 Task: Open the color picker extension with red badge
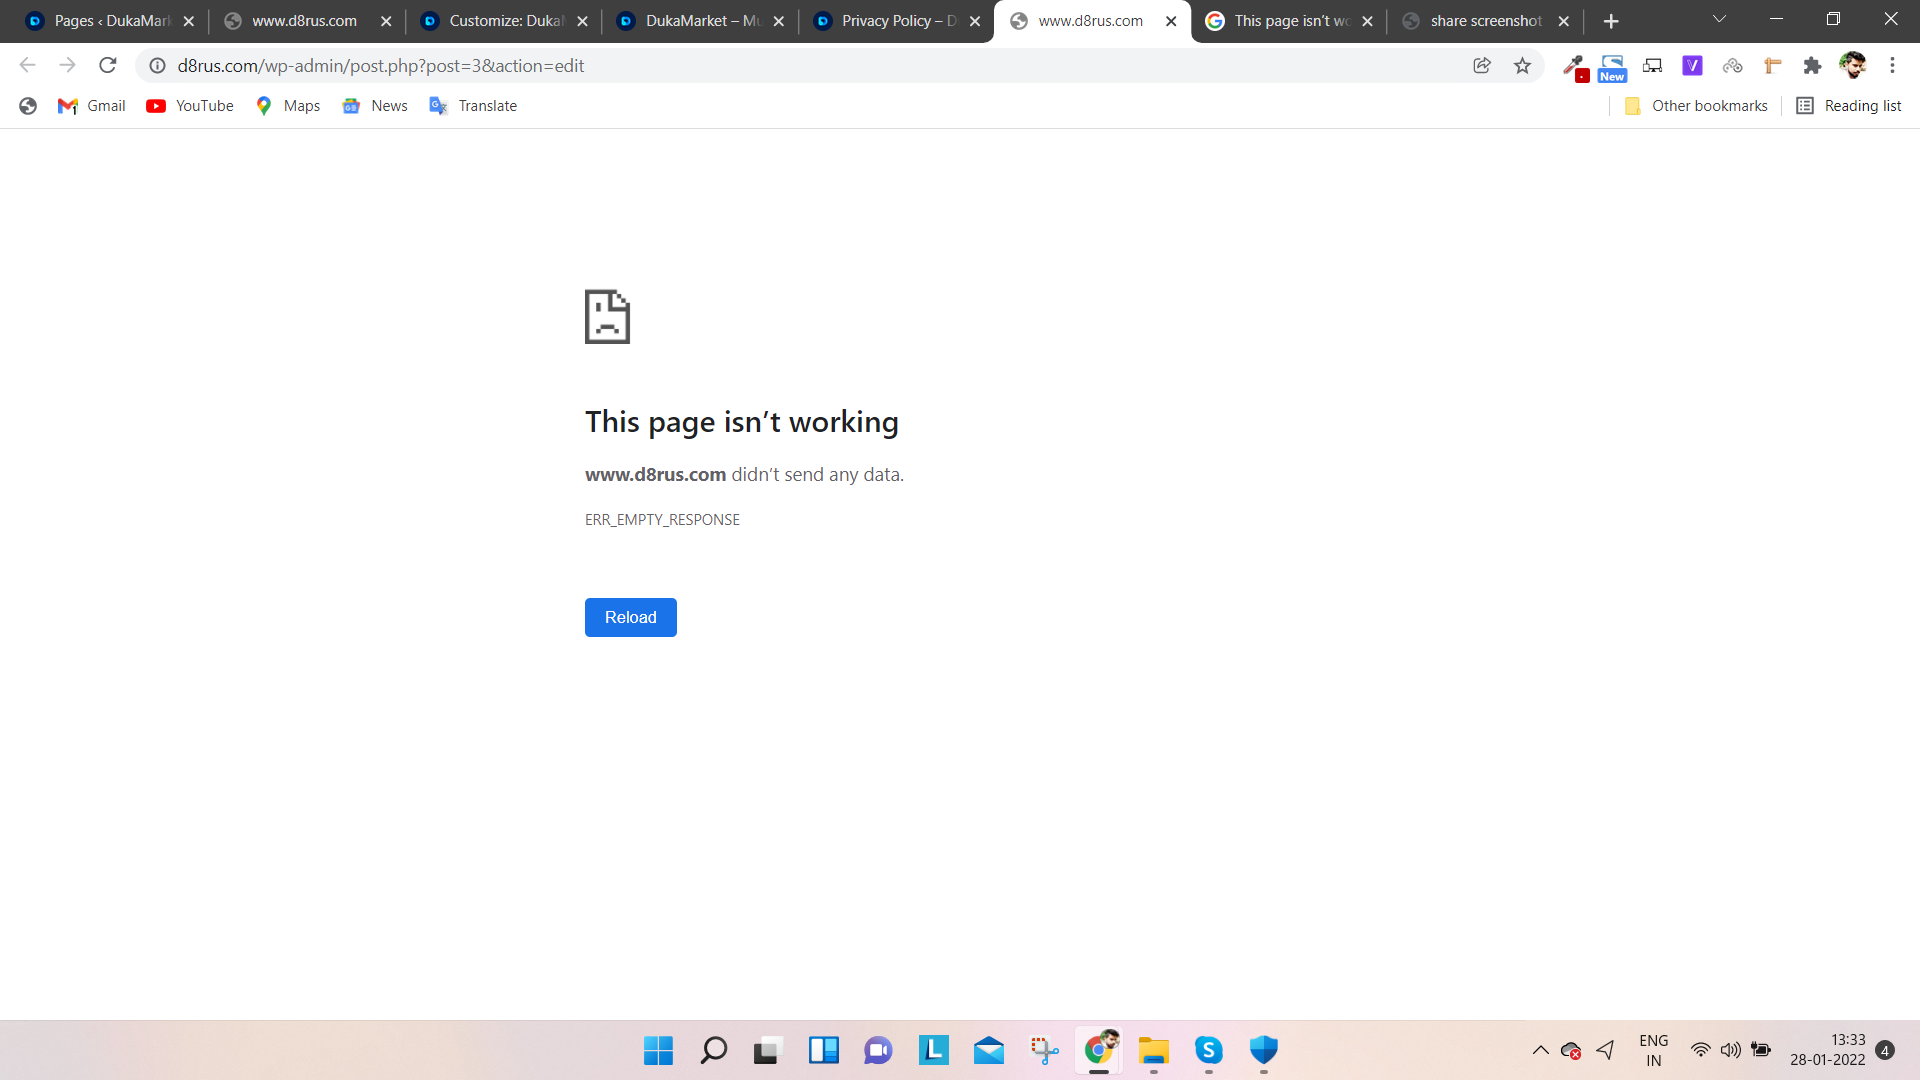pos(1575,67)
